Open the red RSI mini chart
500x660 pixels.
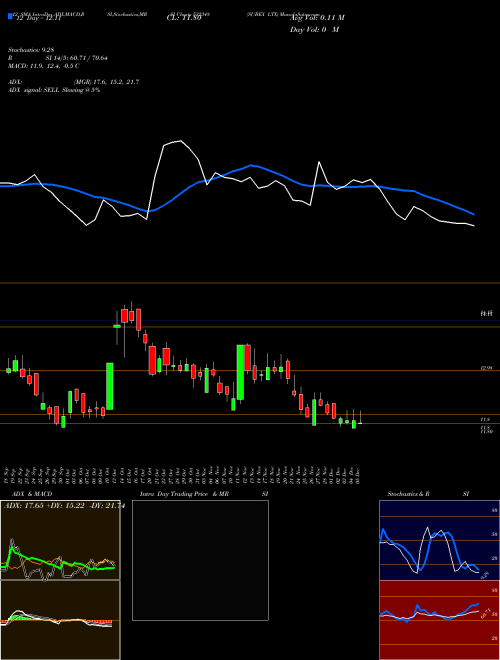point(439,620)
